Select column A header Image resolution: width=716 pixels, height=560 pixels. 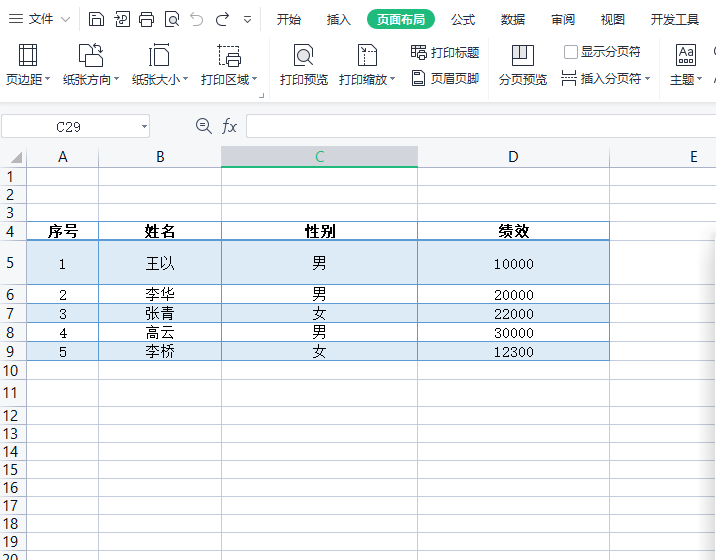(63, 157)
